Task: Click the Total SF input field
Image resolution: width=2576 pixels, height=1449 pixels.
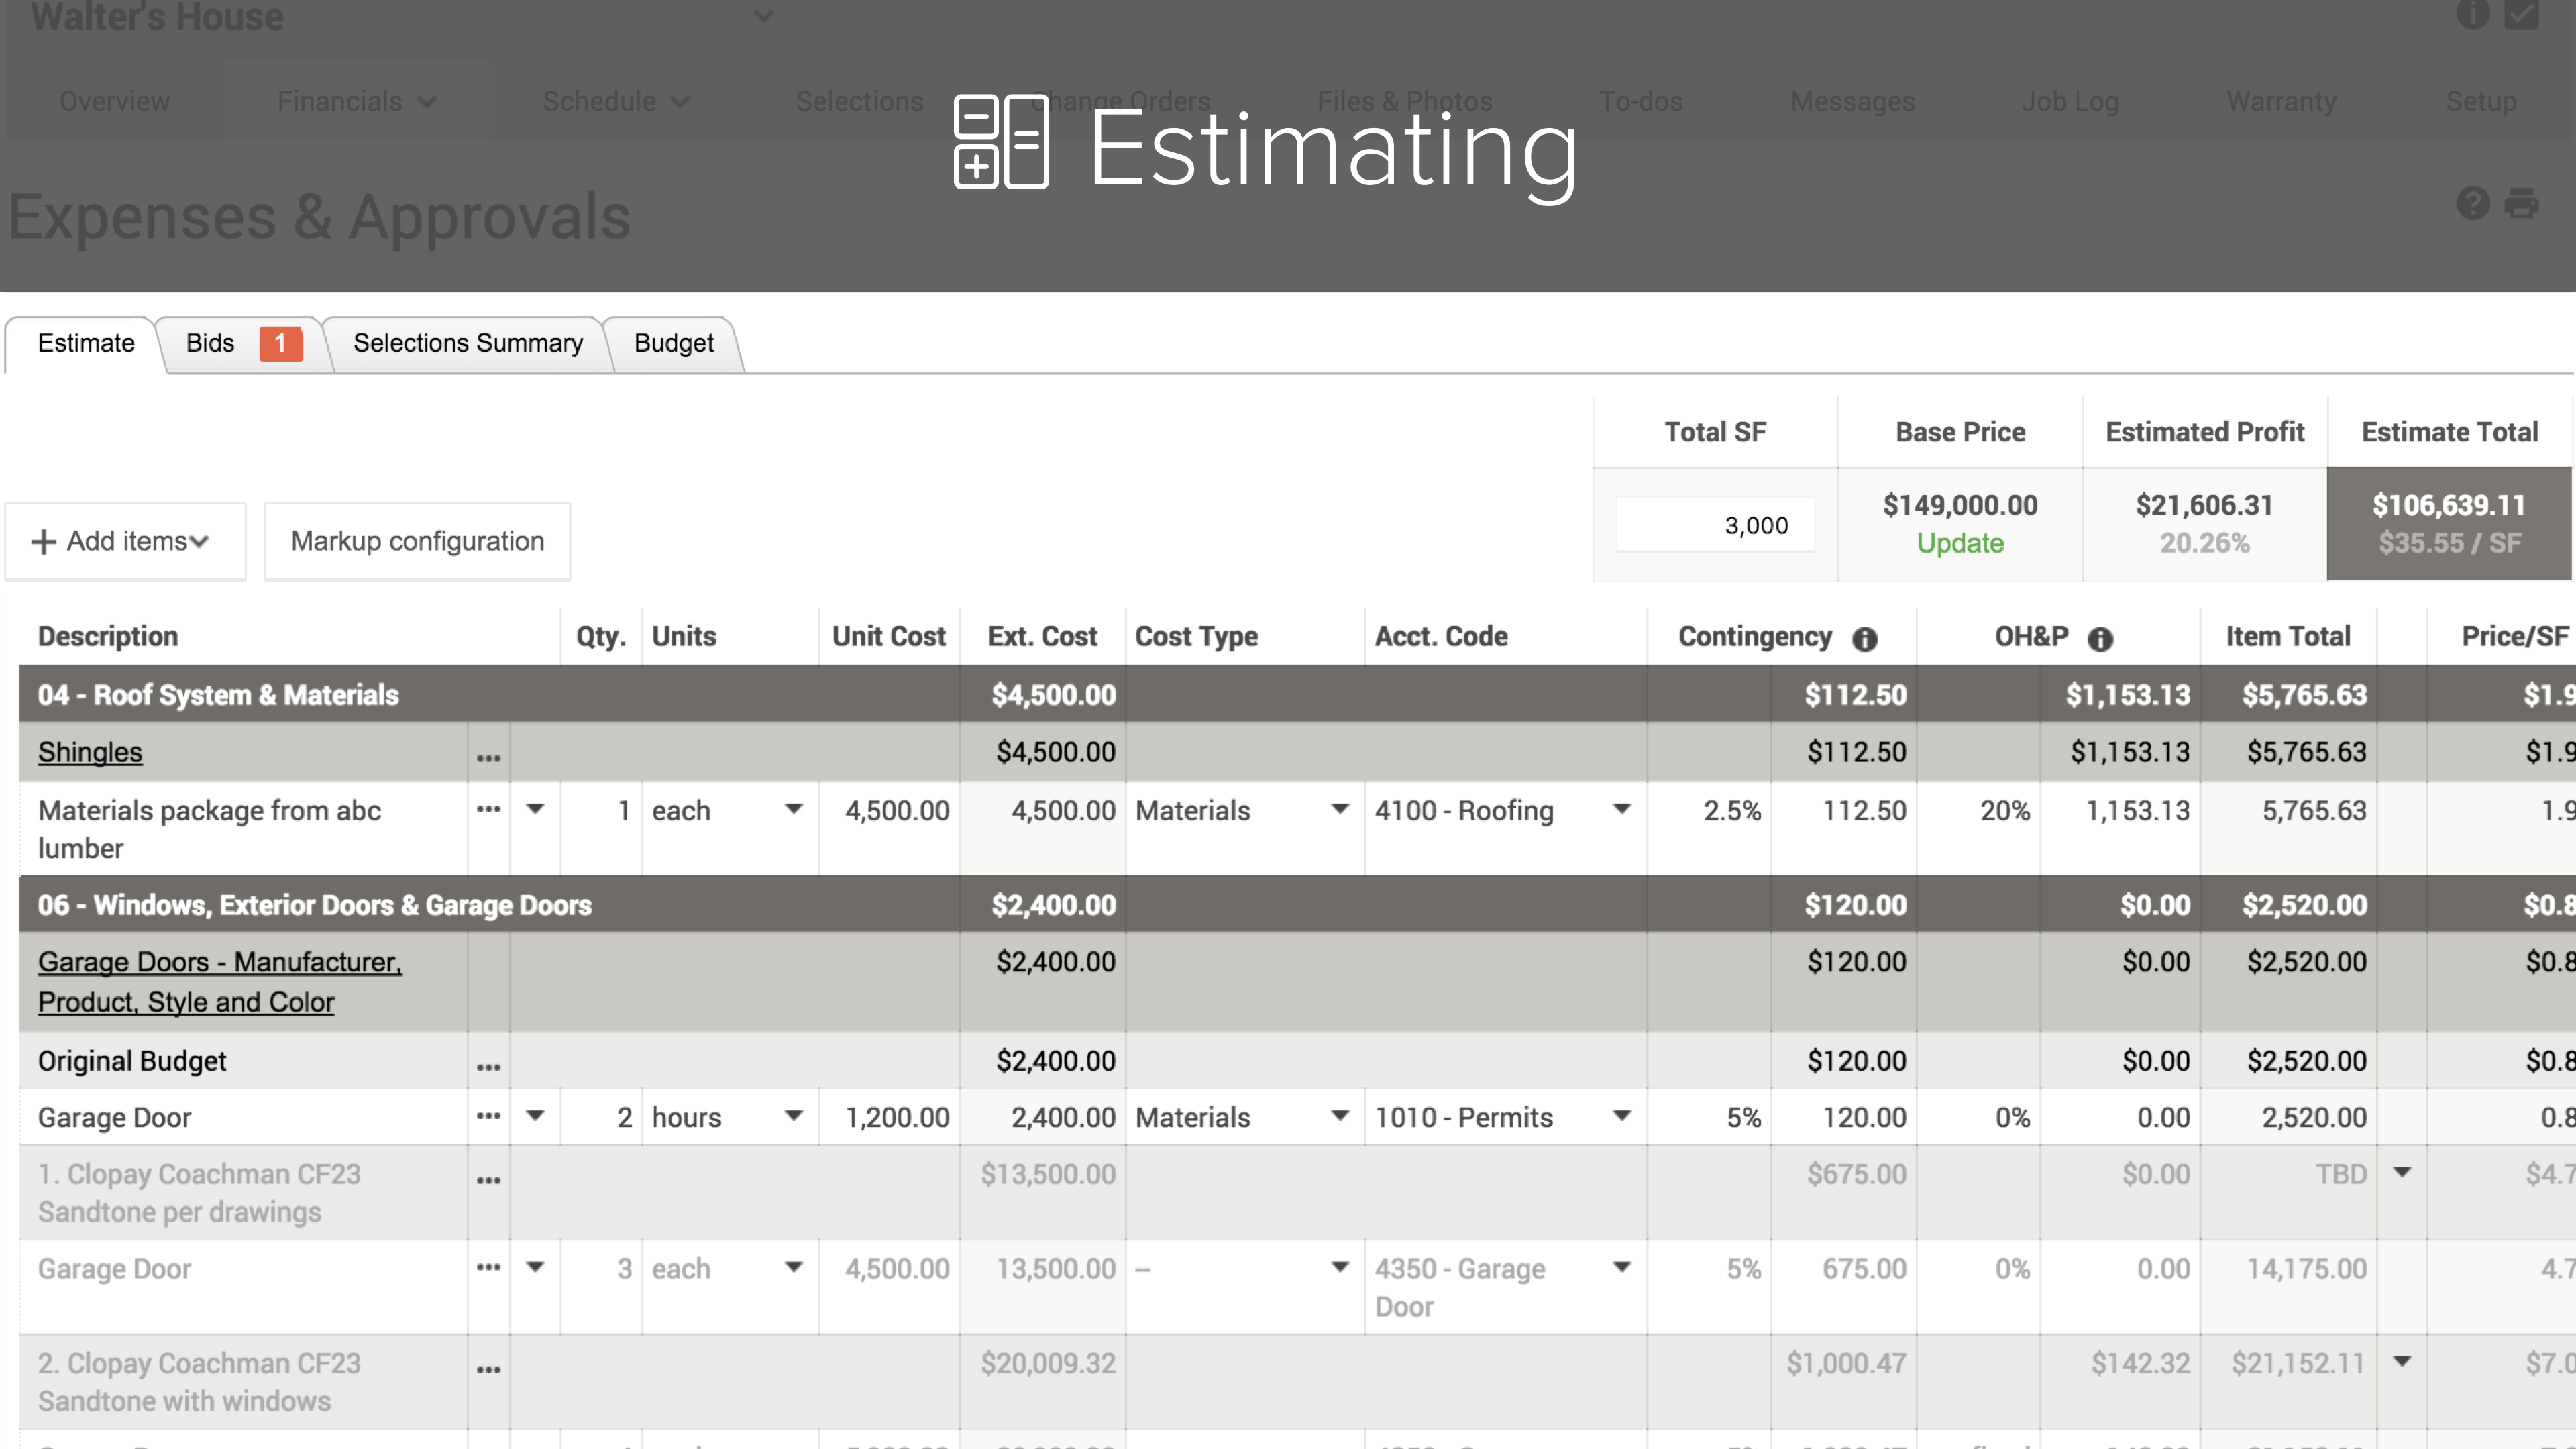Action: [x=1715, y=525]
